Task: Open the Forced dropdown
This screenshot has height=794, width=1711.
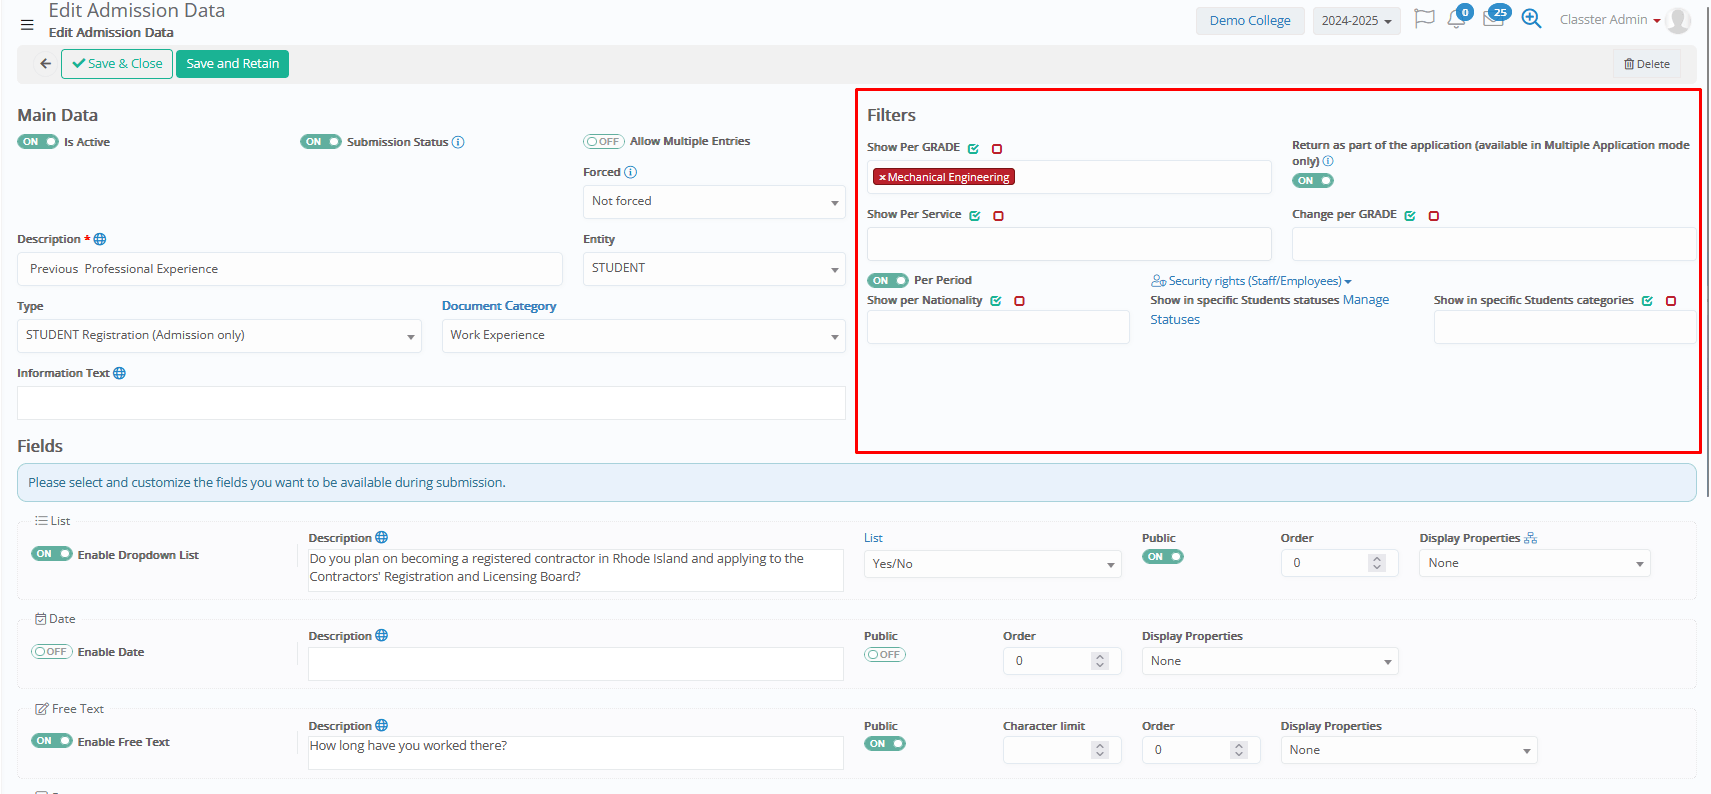Action: 713,202
